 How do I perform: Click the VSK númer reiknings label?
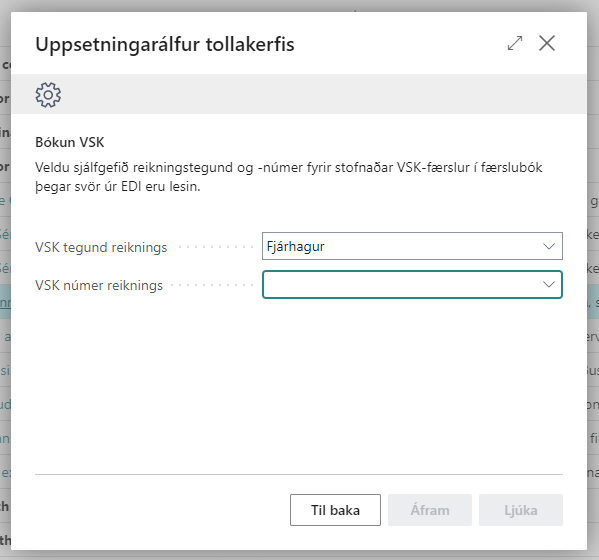point(99,285)
